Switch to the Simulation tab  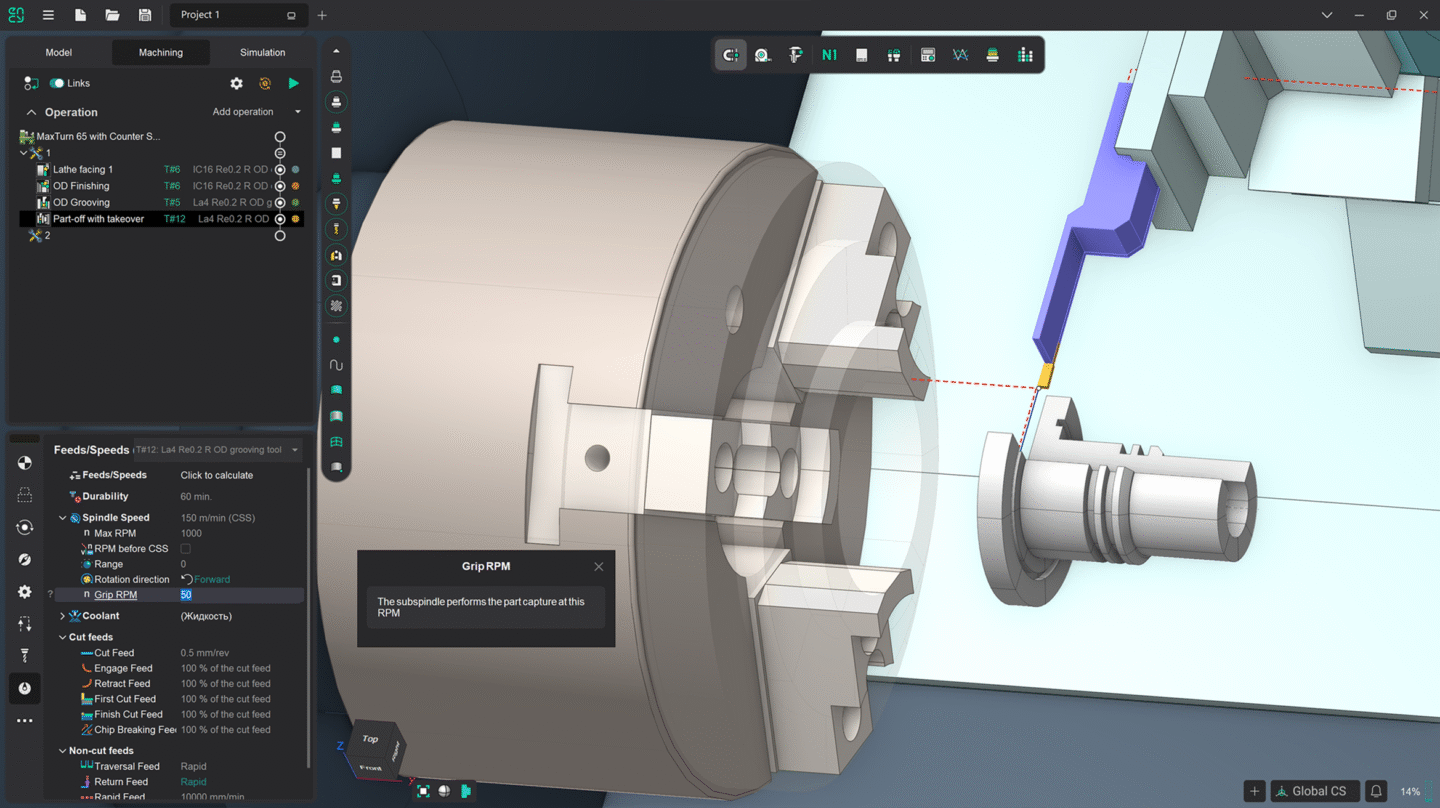(261, 52)
